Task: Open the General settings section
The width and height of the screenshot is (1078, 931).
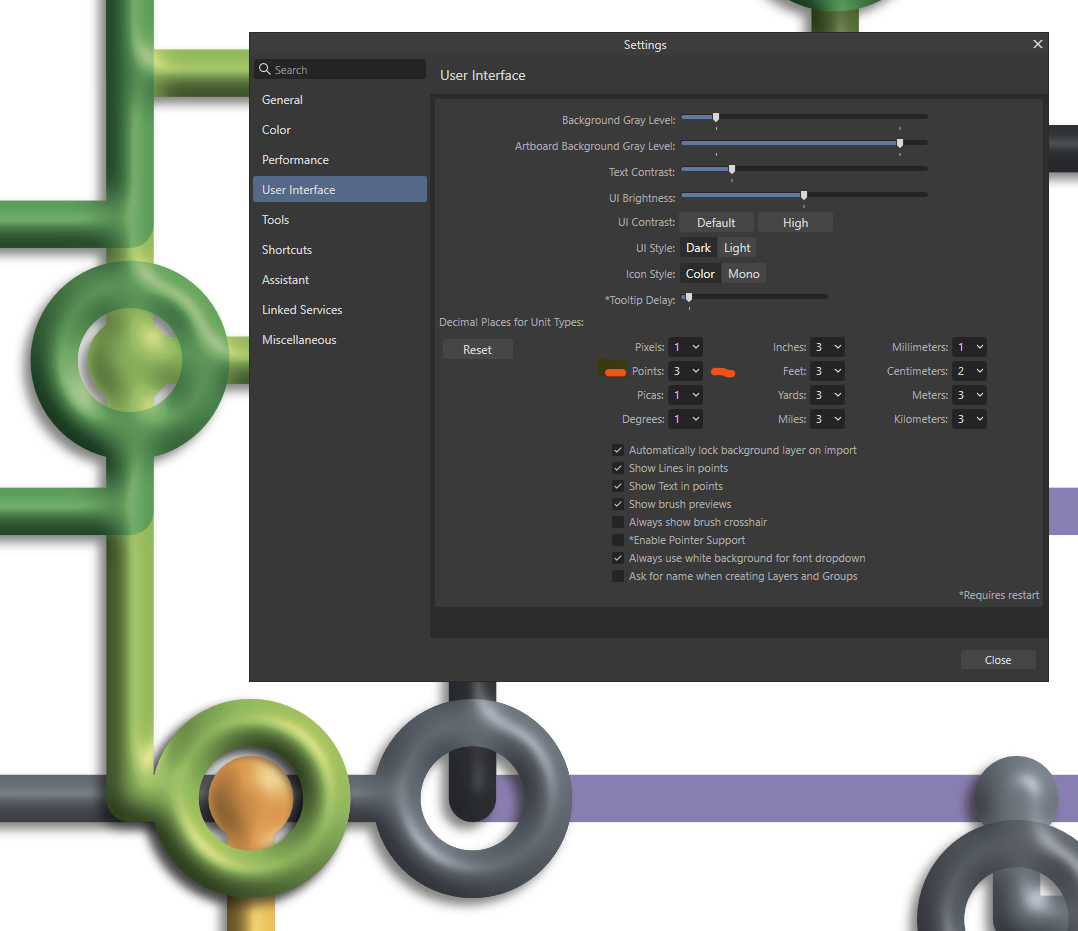Action: [x=340, y=100]
